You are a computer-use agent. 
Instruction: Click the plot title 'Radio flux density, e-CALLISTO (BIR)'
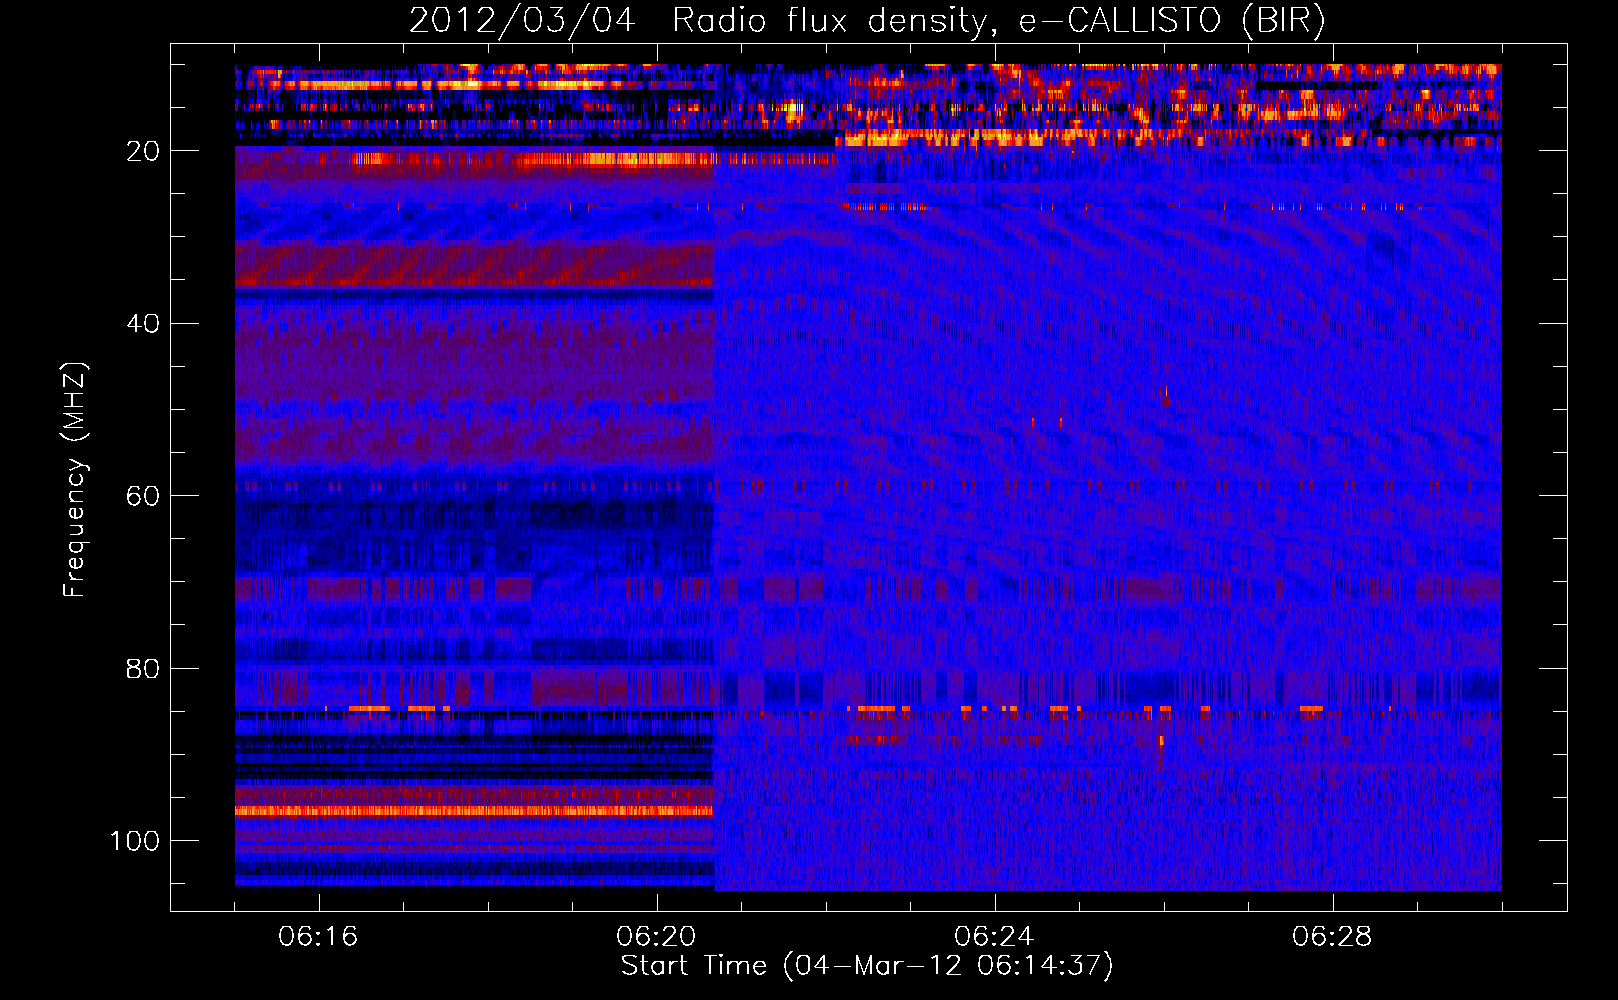[x=999, y=21]
